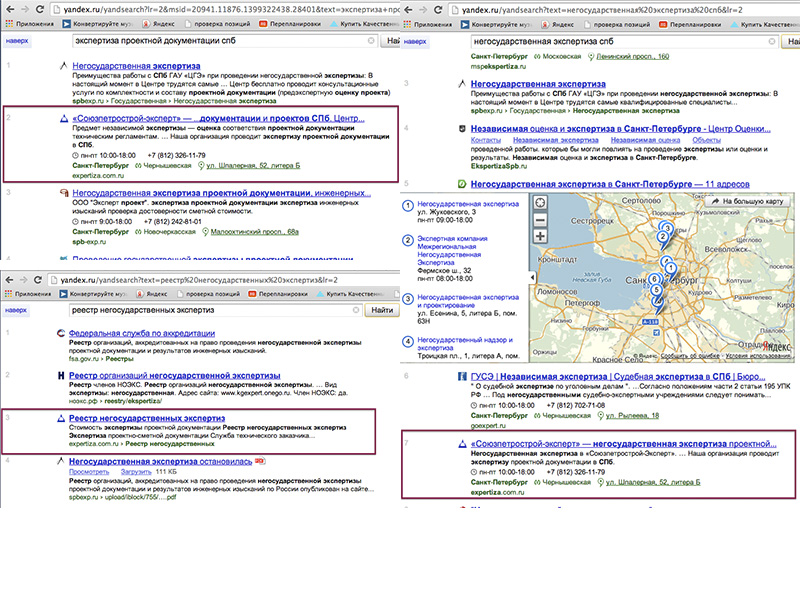800x600 pixels.
Task: Click the 'Объекты' sitelink
Action: [x=706, y=140]
